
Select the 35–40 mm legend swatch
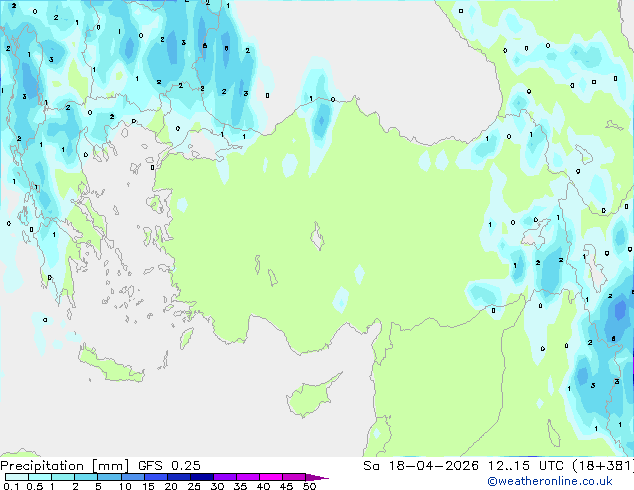point(247,477)
